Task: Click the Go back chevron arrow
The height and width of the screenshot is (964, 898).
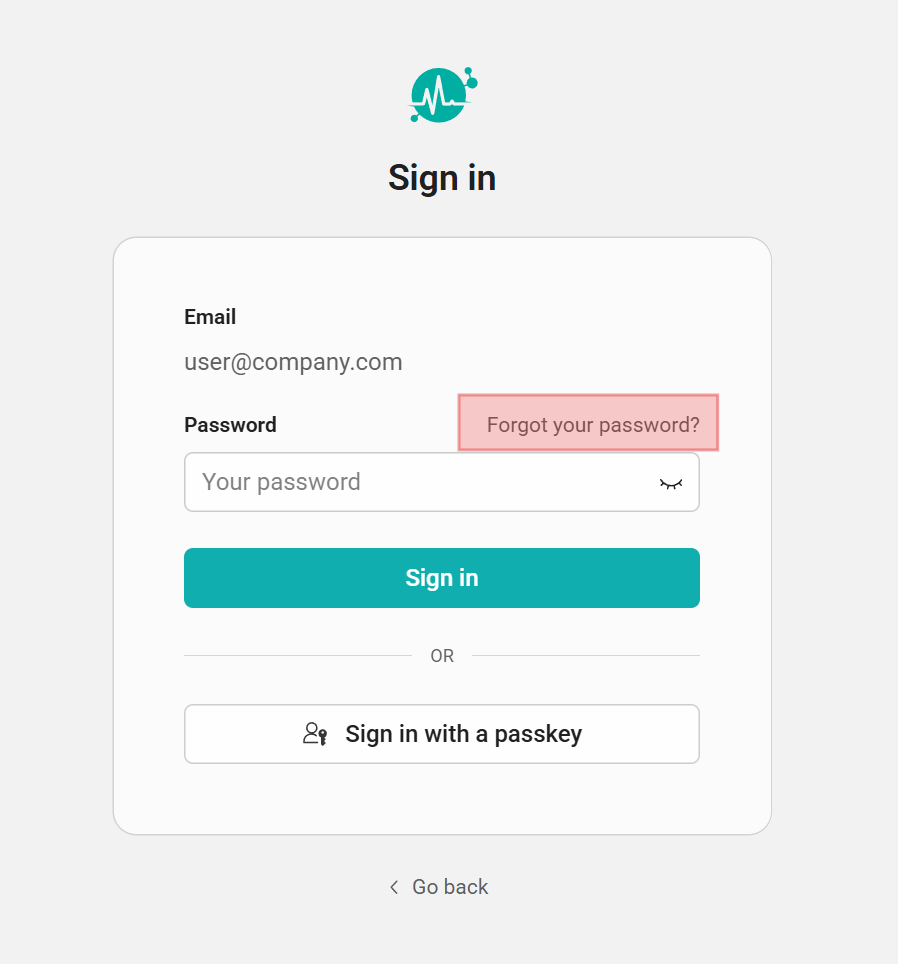Action: pos(394,887)
